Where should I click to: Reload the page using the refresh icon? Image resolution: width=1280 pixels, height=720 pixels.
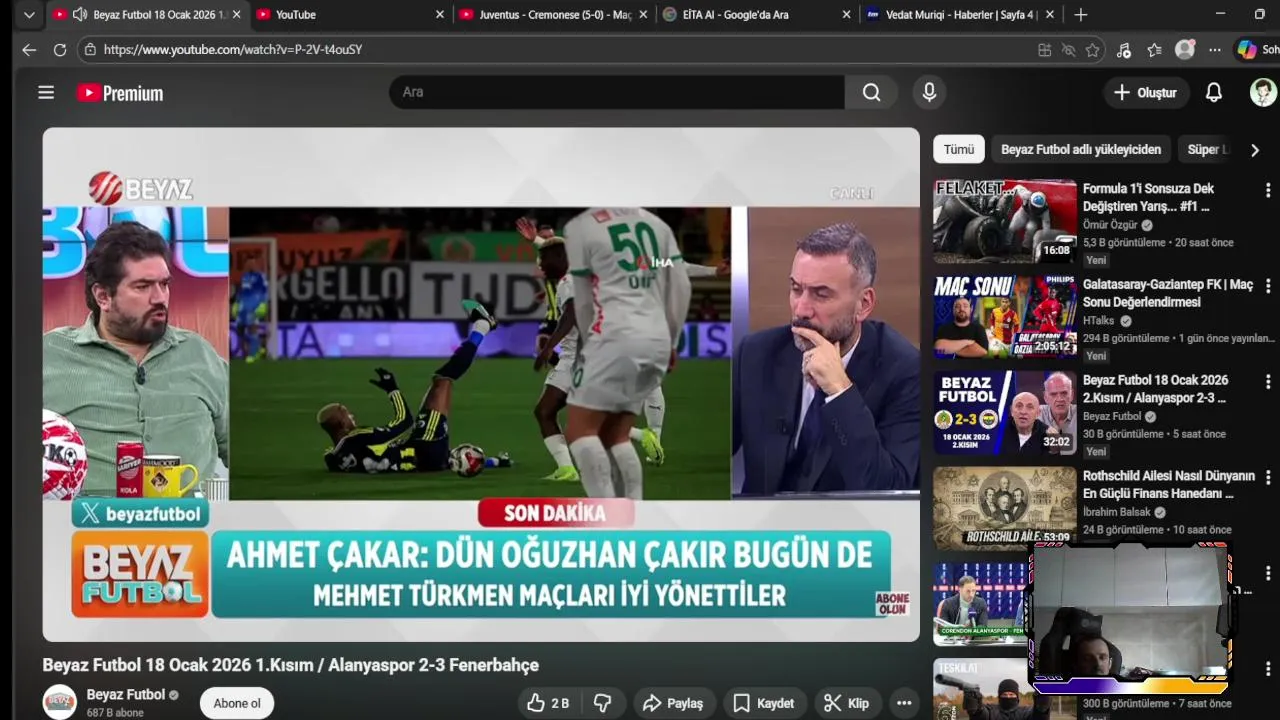(60, 50)
